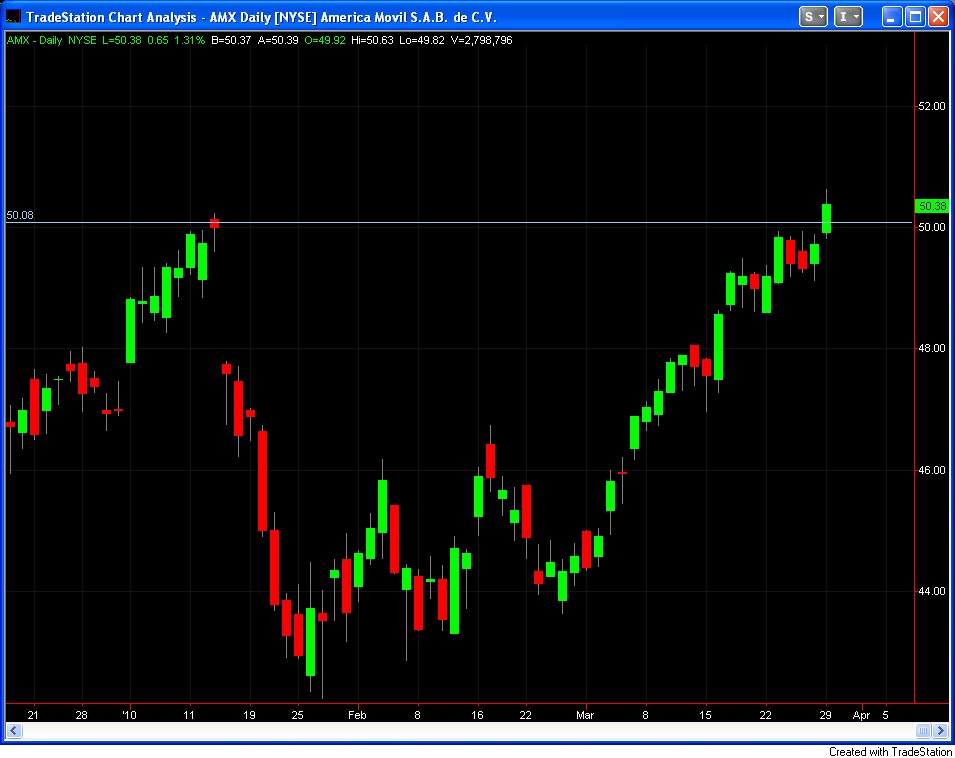Click the 52.00 price axis label
The image size is (955, 758).
tap(932, 106)
